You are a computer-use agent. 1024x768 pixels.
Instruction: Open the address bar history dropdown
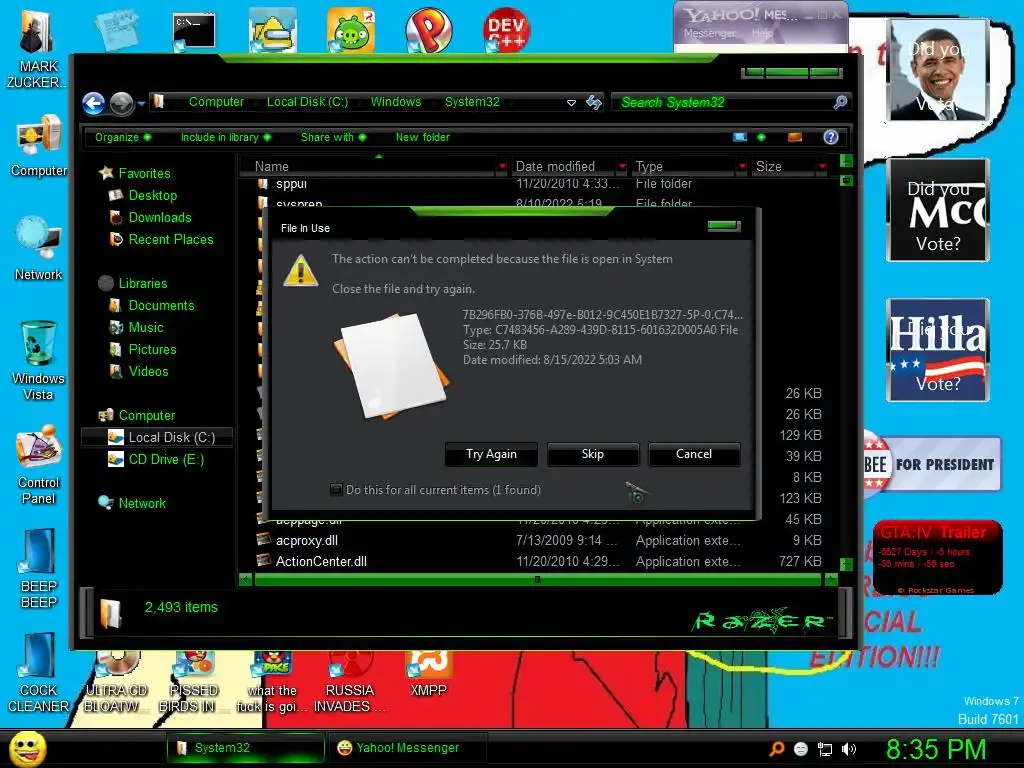(x=571, y=103)
